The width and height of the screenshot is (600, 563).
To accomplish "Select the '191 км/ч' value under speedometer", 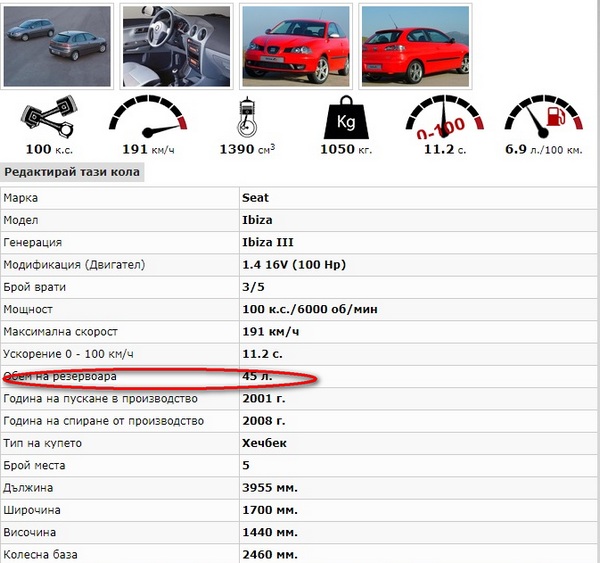I will (x=148, y=149).
